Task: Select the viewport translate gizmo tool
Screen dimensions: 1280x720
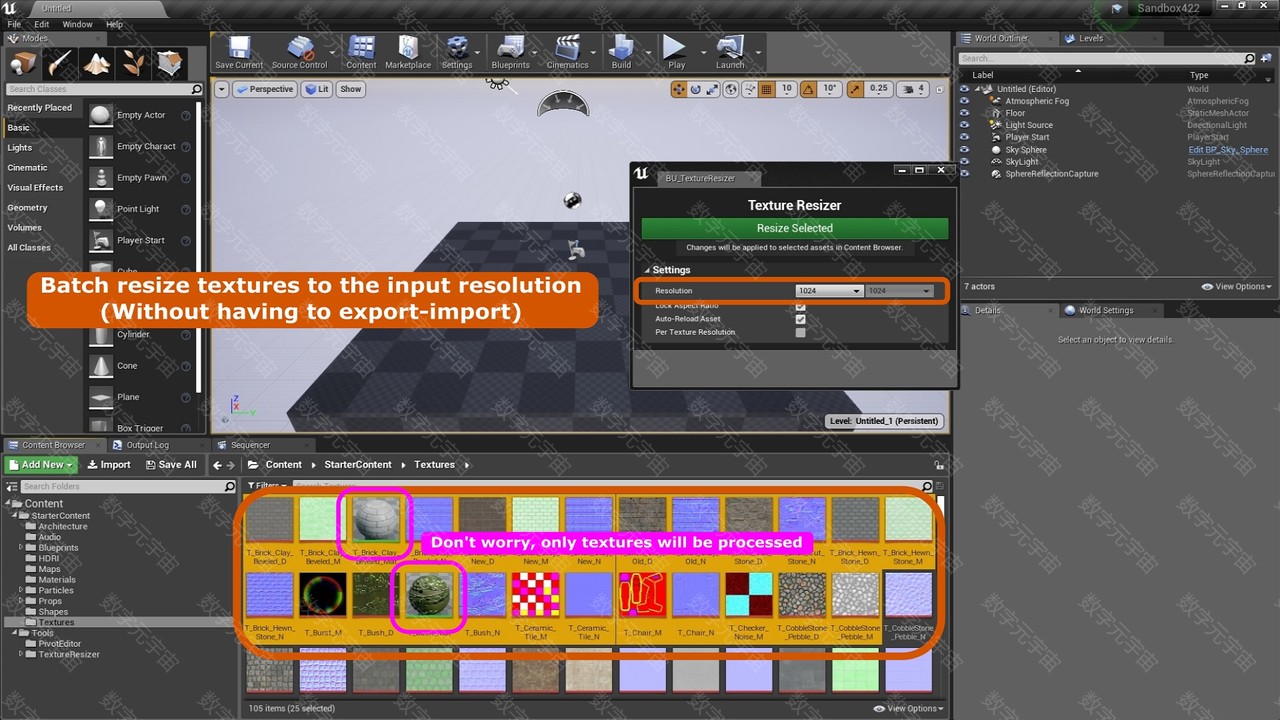Action: point(679,89)
